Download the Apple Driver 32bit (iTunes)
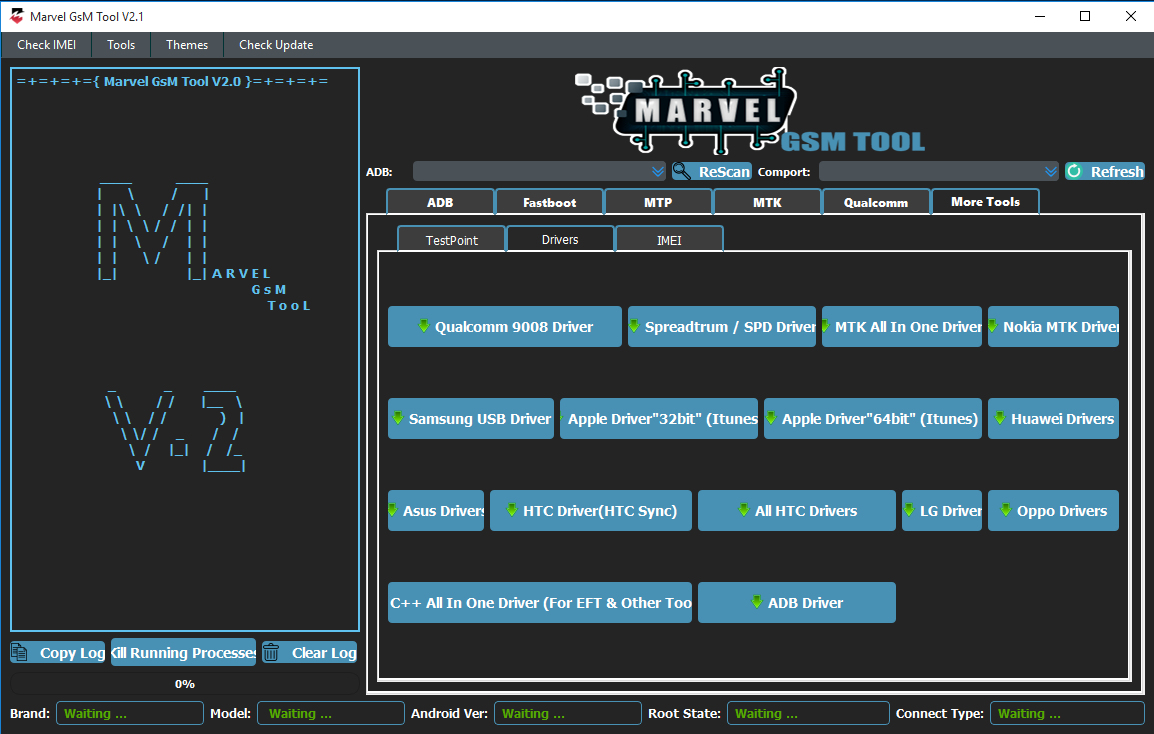This screenshot has height=734, width=1154. click(x=659, y=419)
